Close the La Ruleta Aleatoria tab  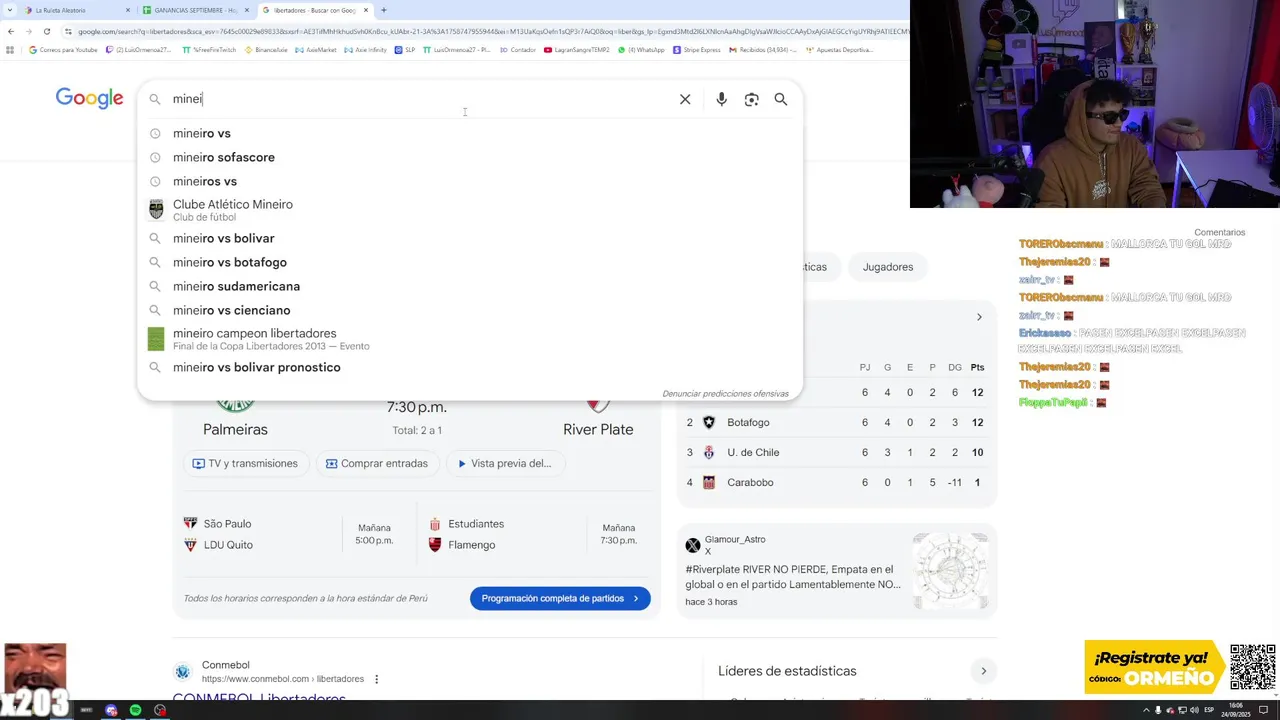[128, 10]
